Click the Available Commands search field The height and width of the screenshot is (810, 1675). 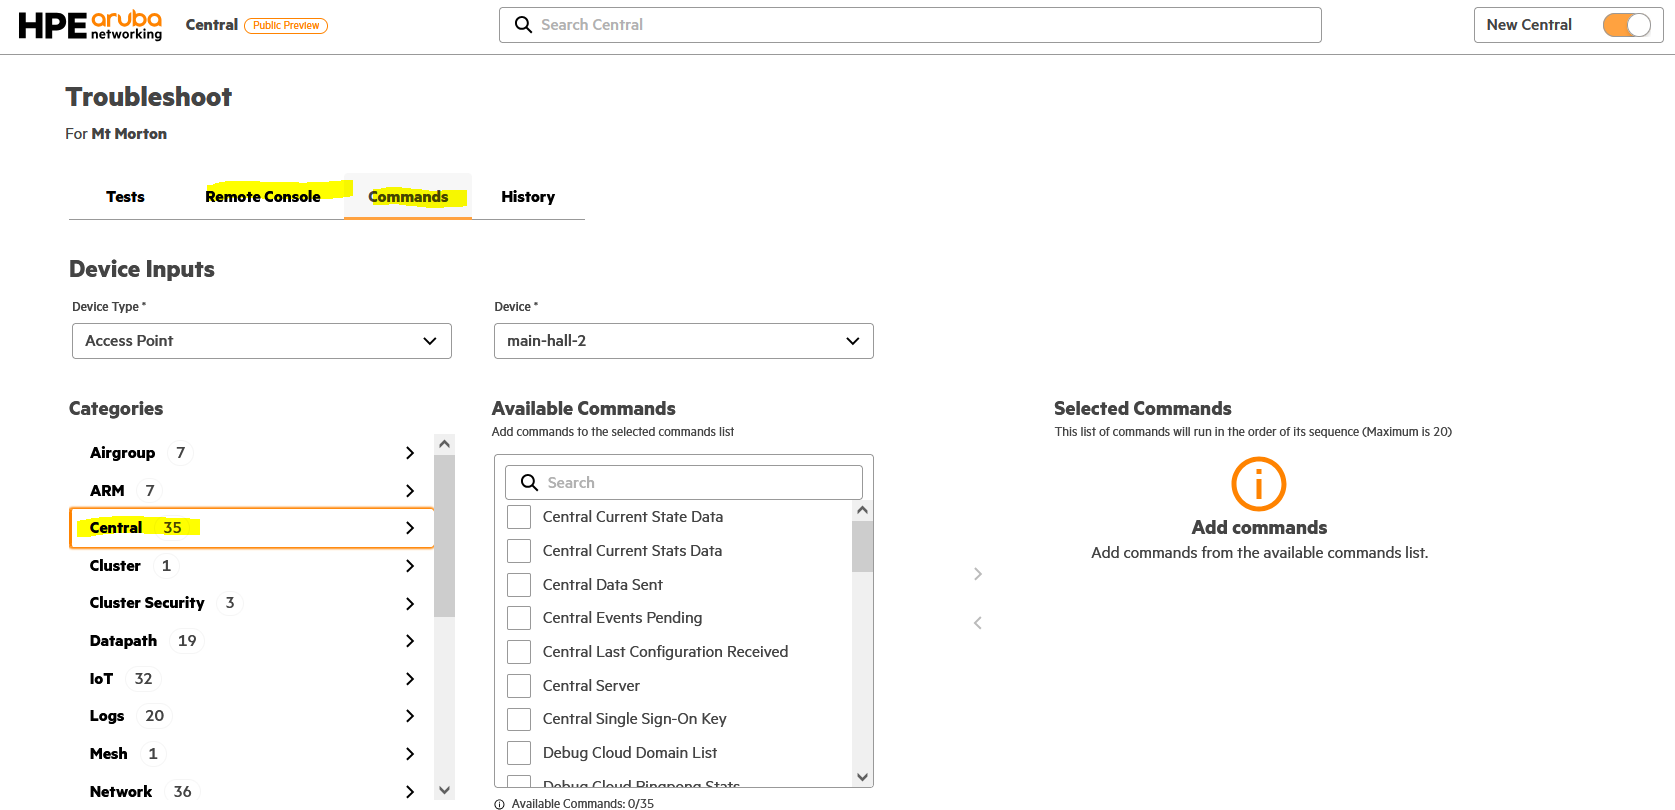click(684, 483)
